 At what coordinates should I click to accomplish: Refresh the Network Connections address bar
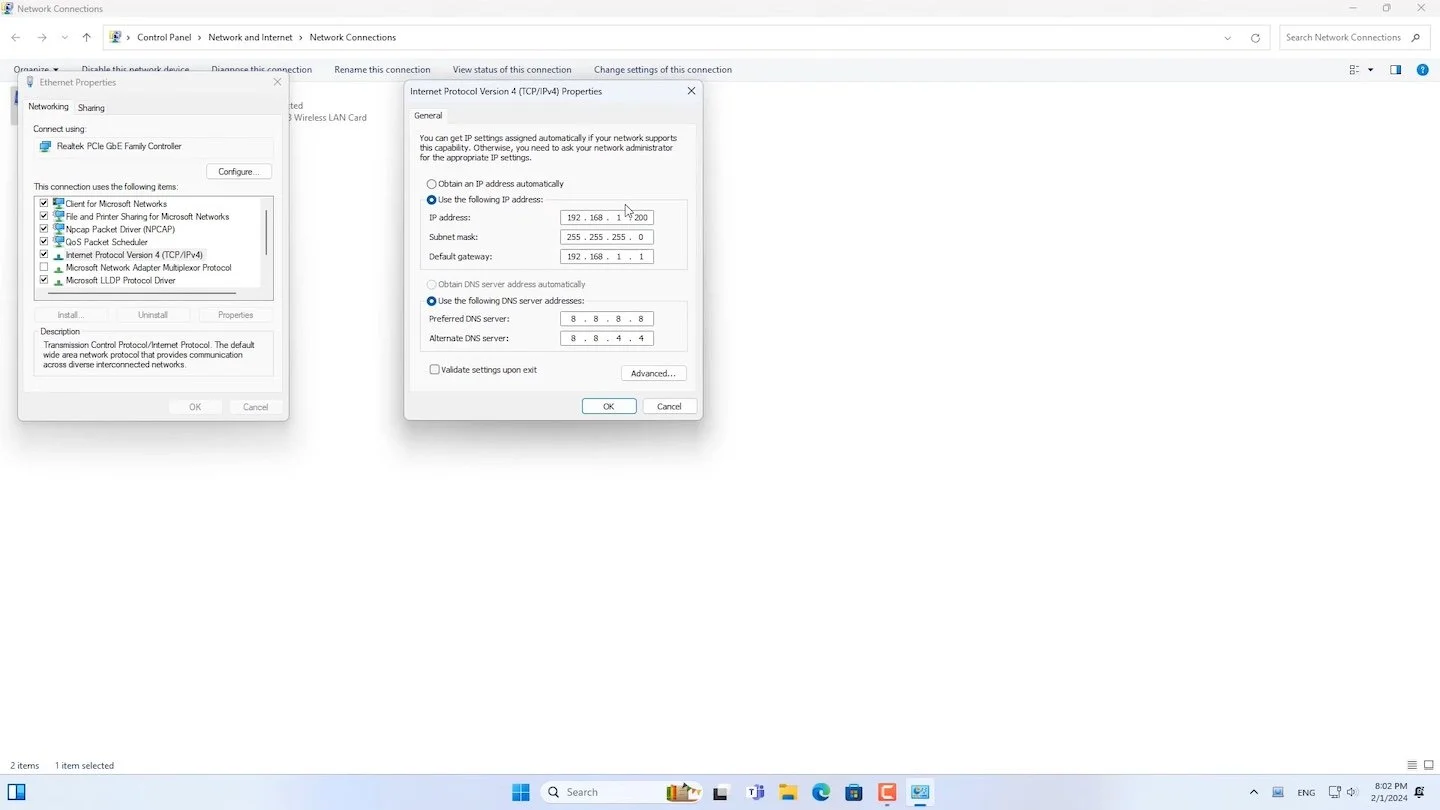(1255, 38)
